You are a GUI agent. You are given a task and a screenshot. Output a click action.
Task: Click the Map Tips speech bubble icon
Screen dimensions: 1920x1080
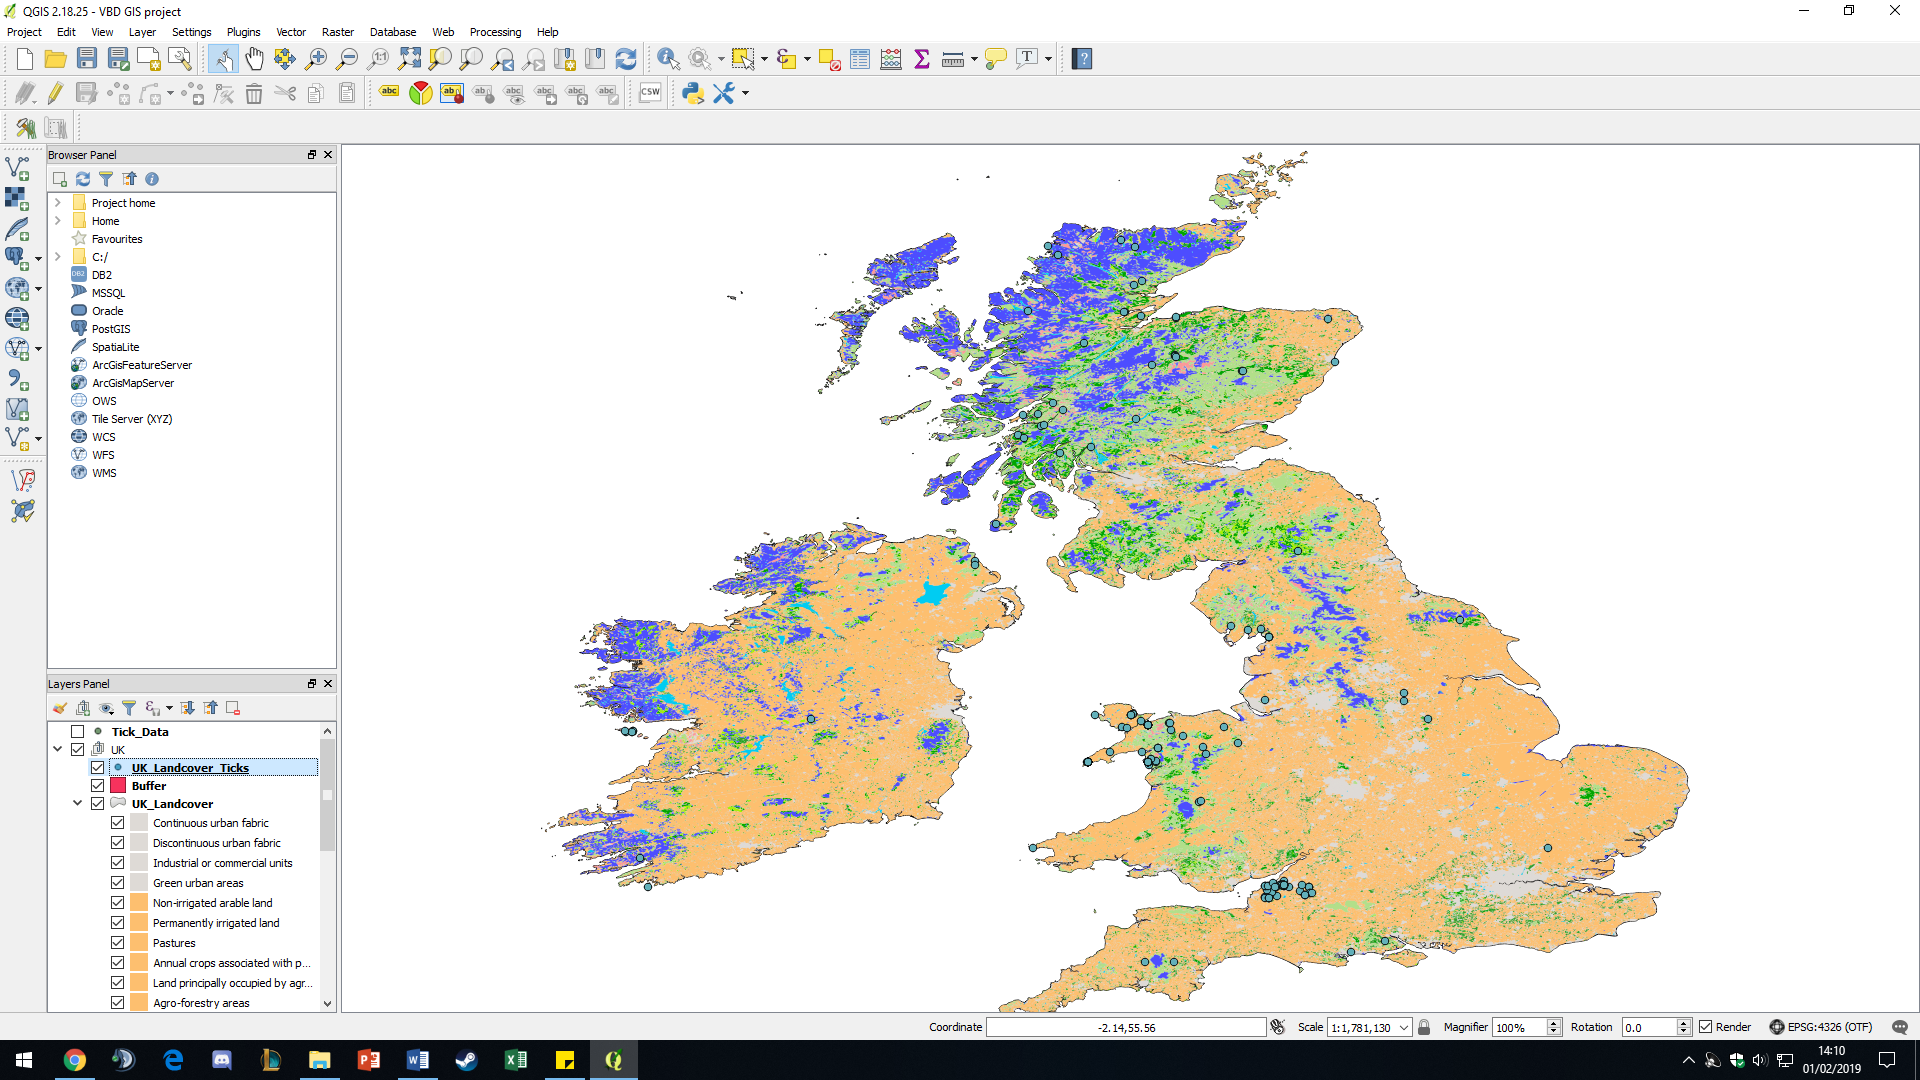(995, 59)
